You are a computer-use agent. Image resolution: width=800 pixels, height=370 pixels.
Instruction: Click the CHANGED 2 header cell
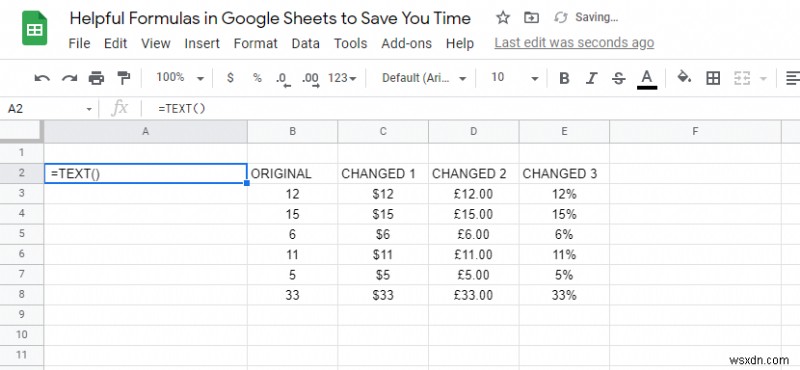(x=473, y=174)
